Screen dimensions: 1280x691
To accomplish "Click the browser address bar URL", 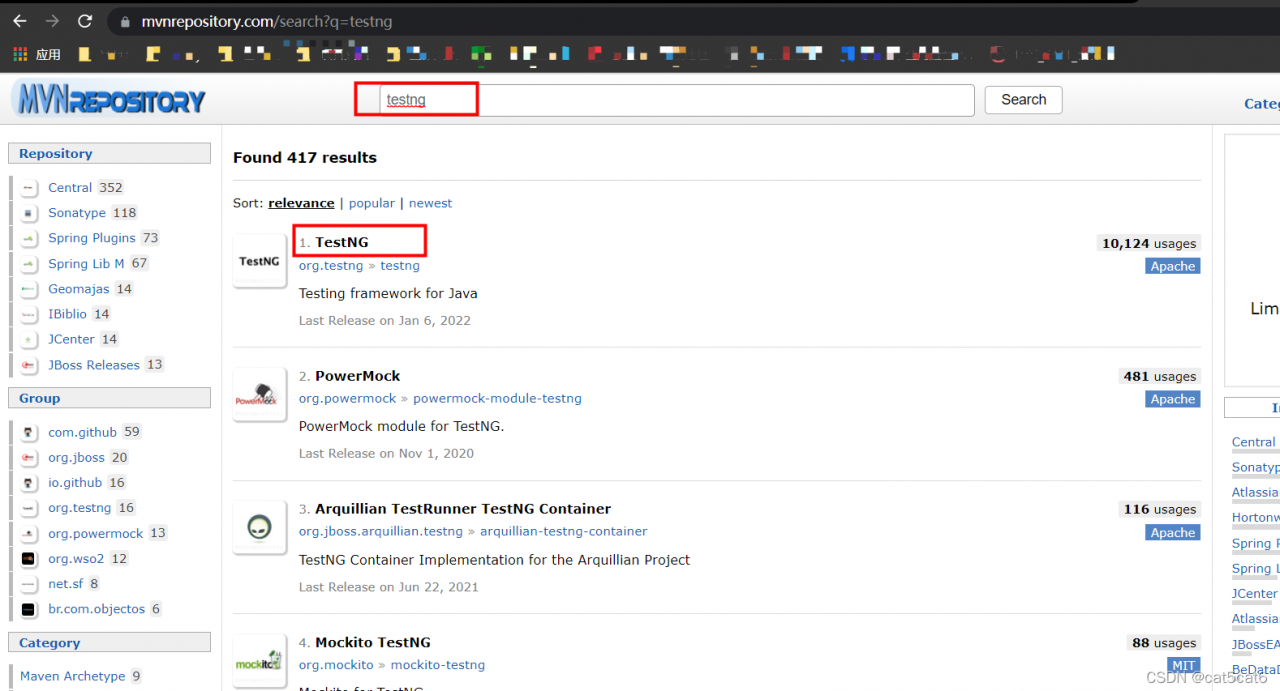I will coord(267,21).
